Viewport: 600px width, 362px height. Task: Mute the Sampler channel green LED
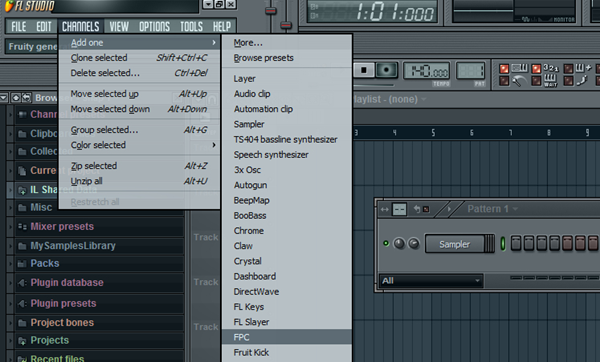[x=386, y=243]
